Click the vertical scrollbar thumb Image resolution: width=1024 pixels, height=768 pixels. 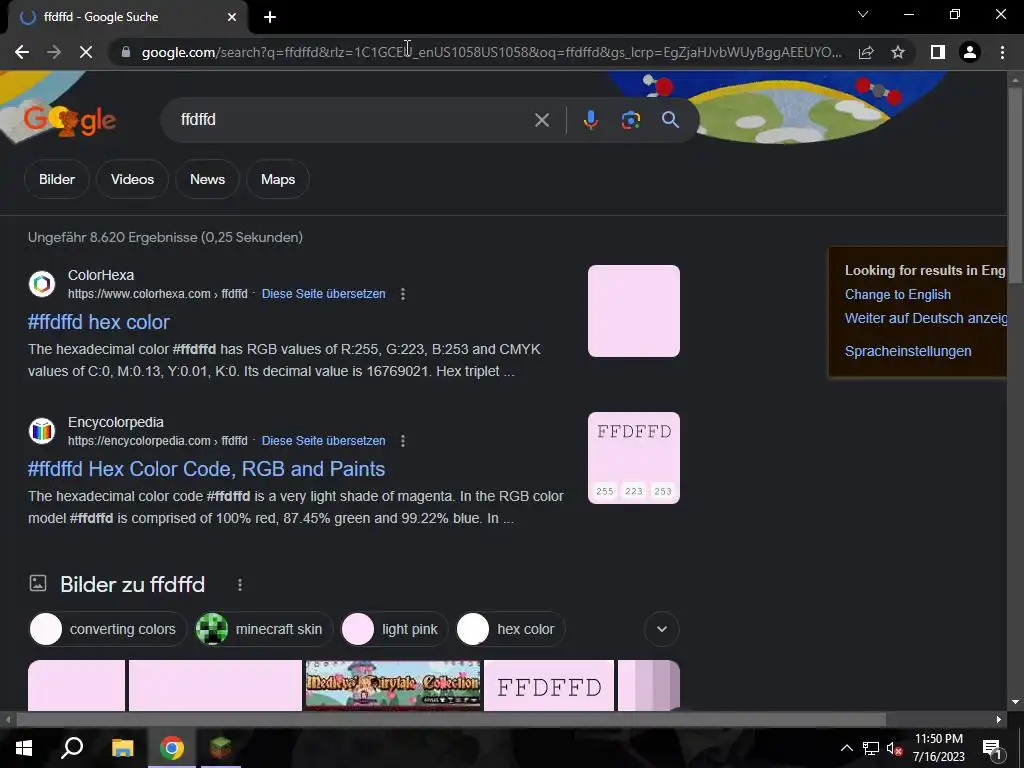pyautogui.click(x=1015, y=184)
